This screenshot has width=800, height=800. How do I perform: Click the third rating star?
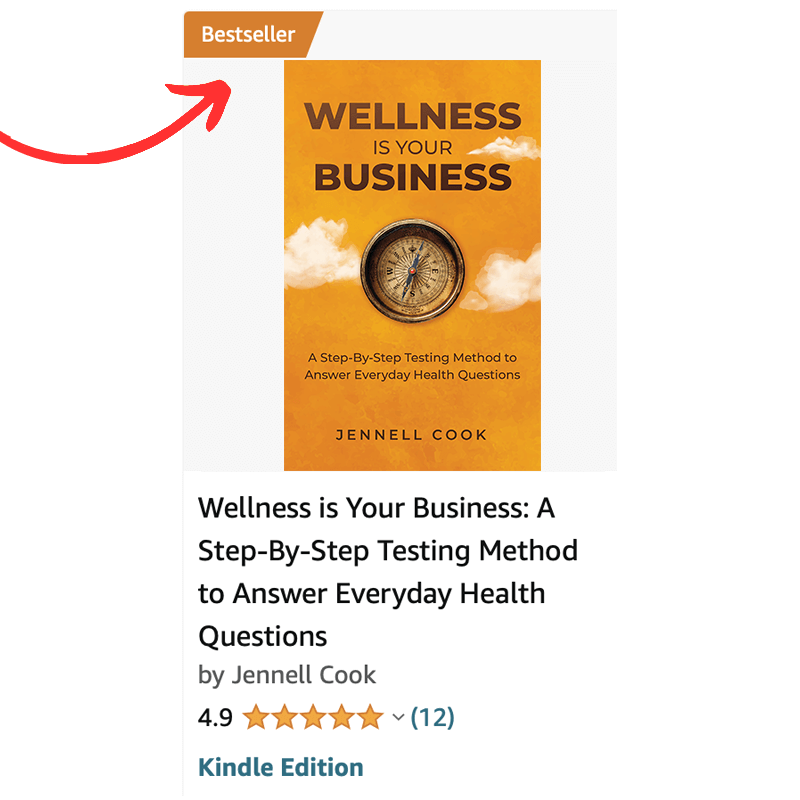pyautogui.click(x=313, y=717)
